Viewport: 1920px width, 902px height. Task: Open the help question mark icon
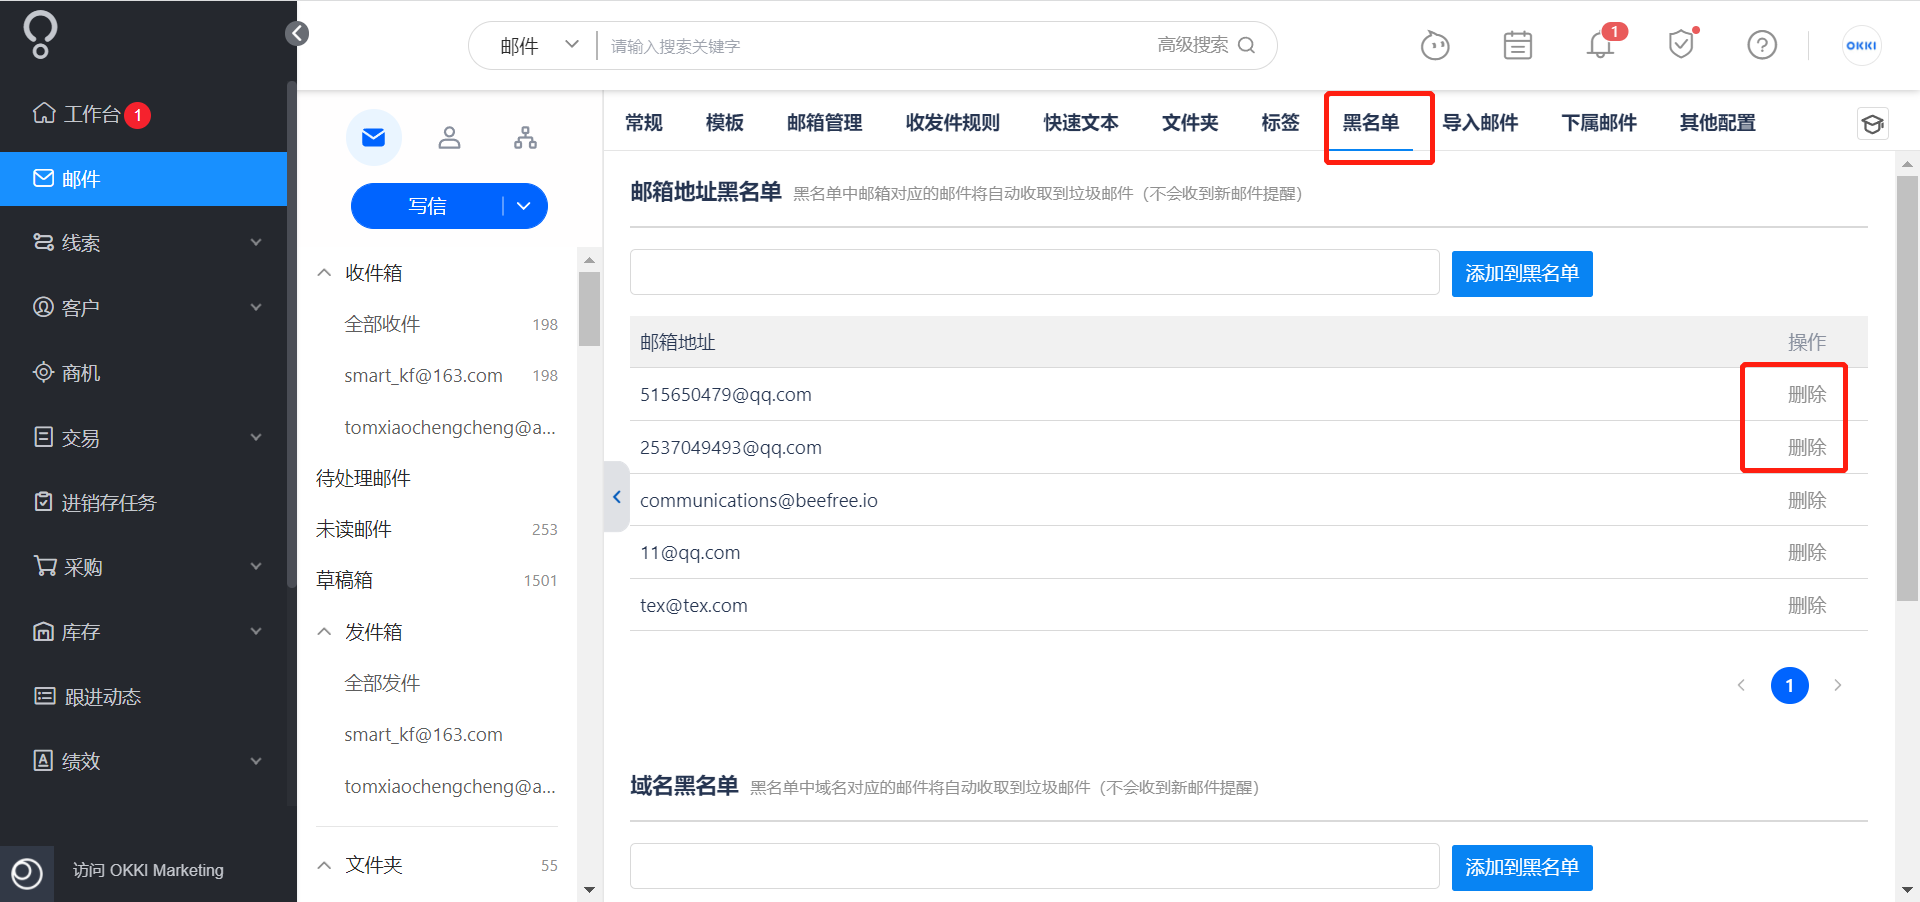pyautogui.click(x=1762, y=45)
